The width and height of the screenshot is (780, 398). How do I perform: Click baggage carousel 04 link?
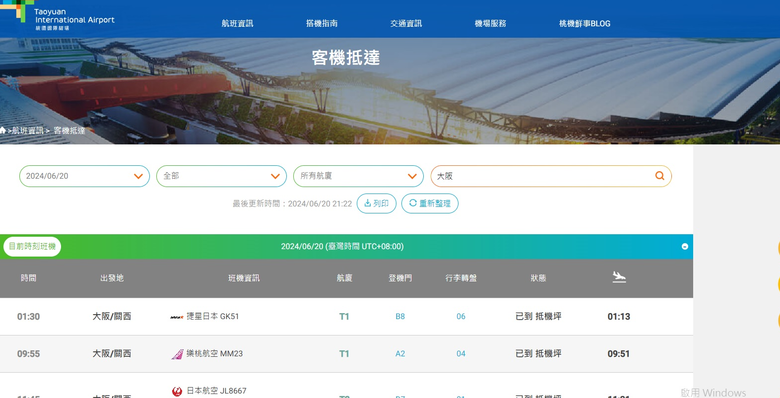(461, 354)
